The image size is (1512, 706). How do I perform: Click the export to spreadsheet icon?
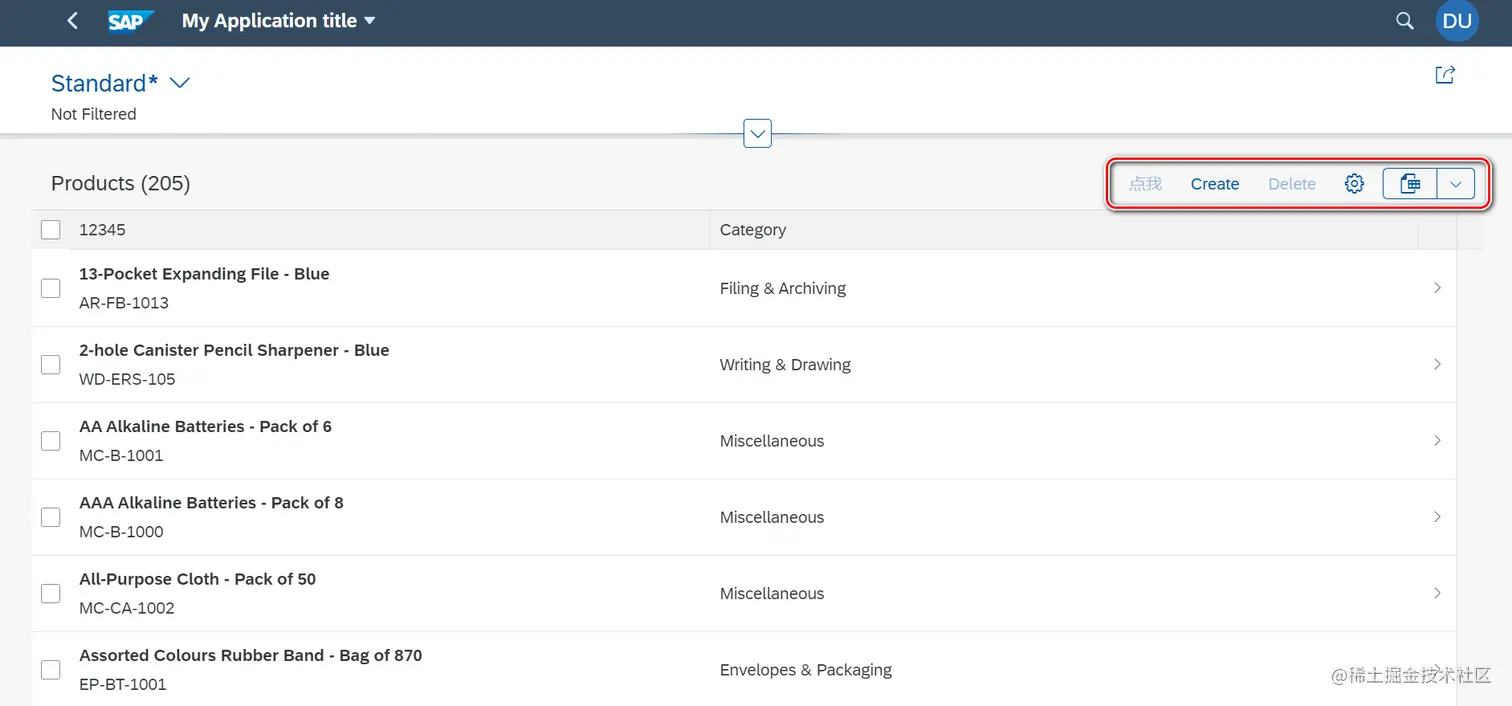pos(1410,184)
